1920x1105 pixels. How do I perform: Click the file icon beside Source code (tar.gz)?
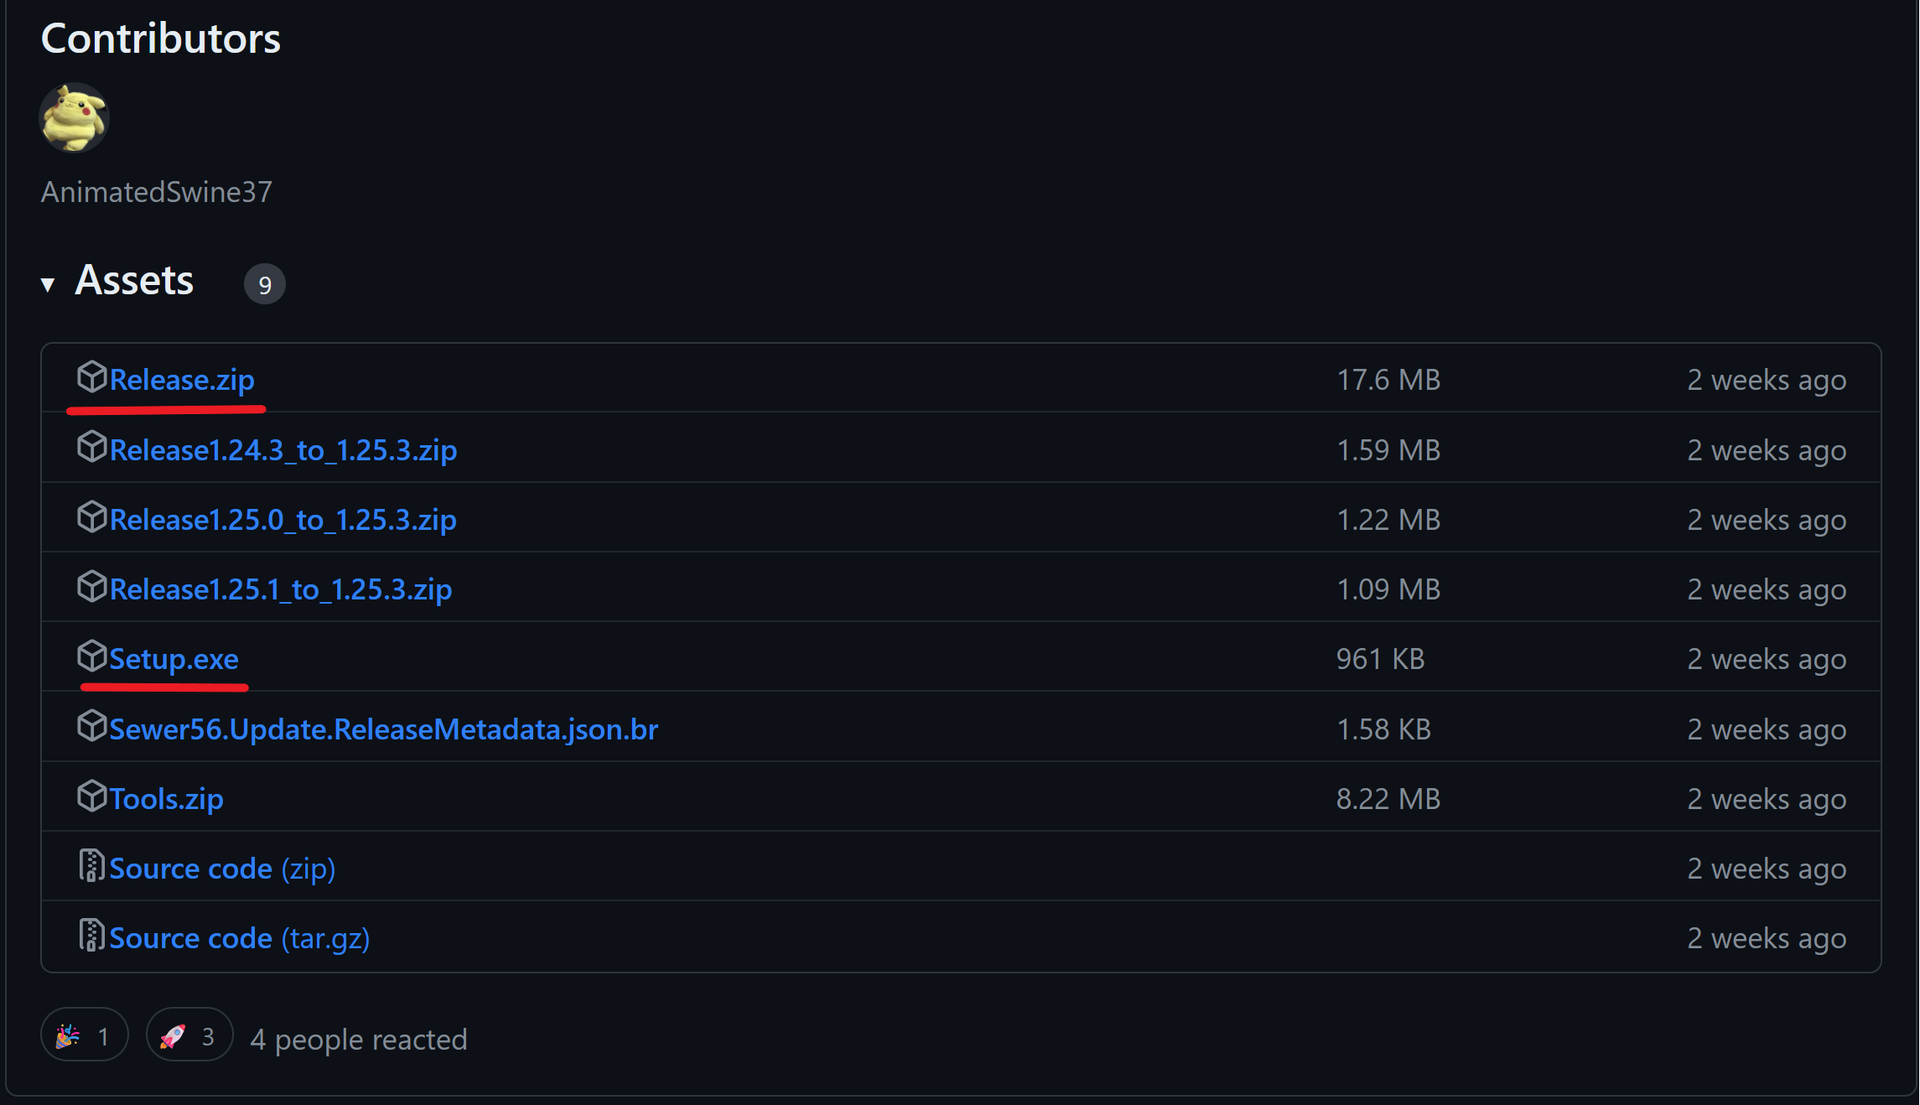pos(91,936)
